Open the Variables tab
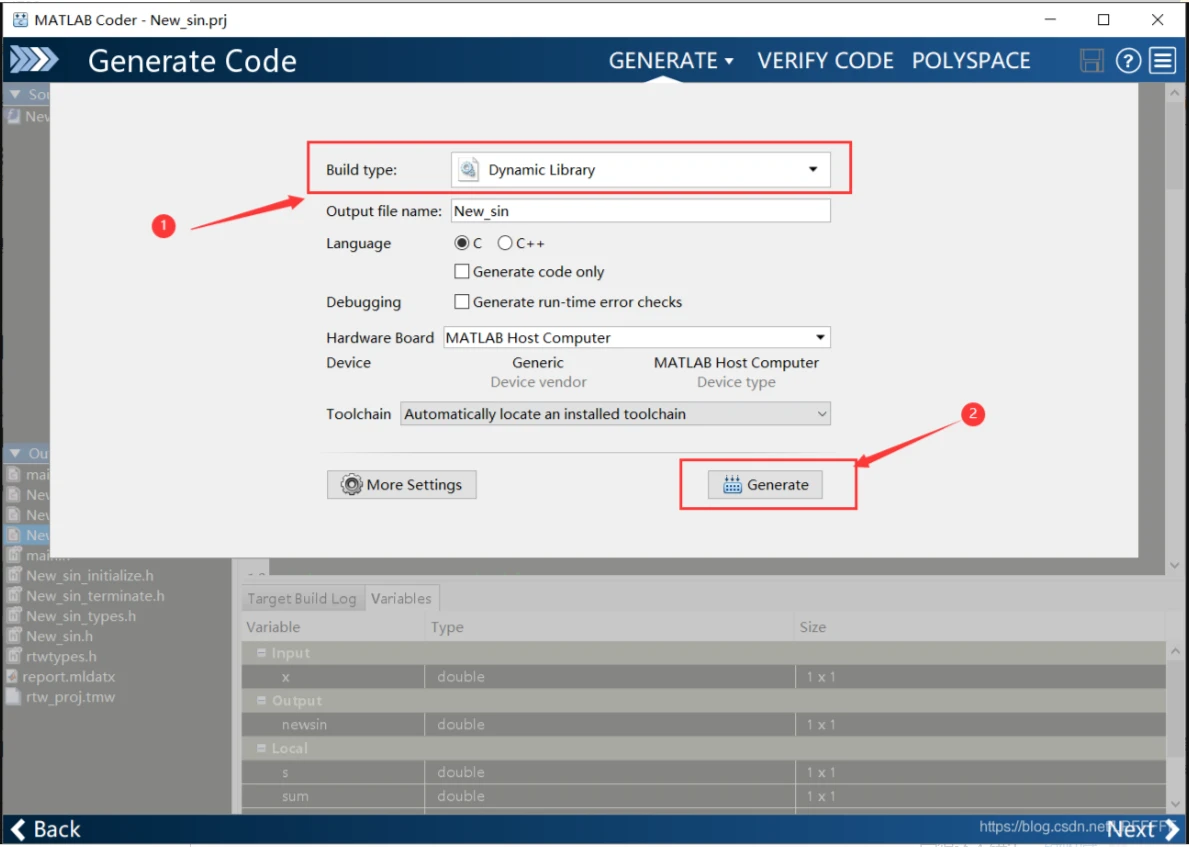 click(401, 598)
